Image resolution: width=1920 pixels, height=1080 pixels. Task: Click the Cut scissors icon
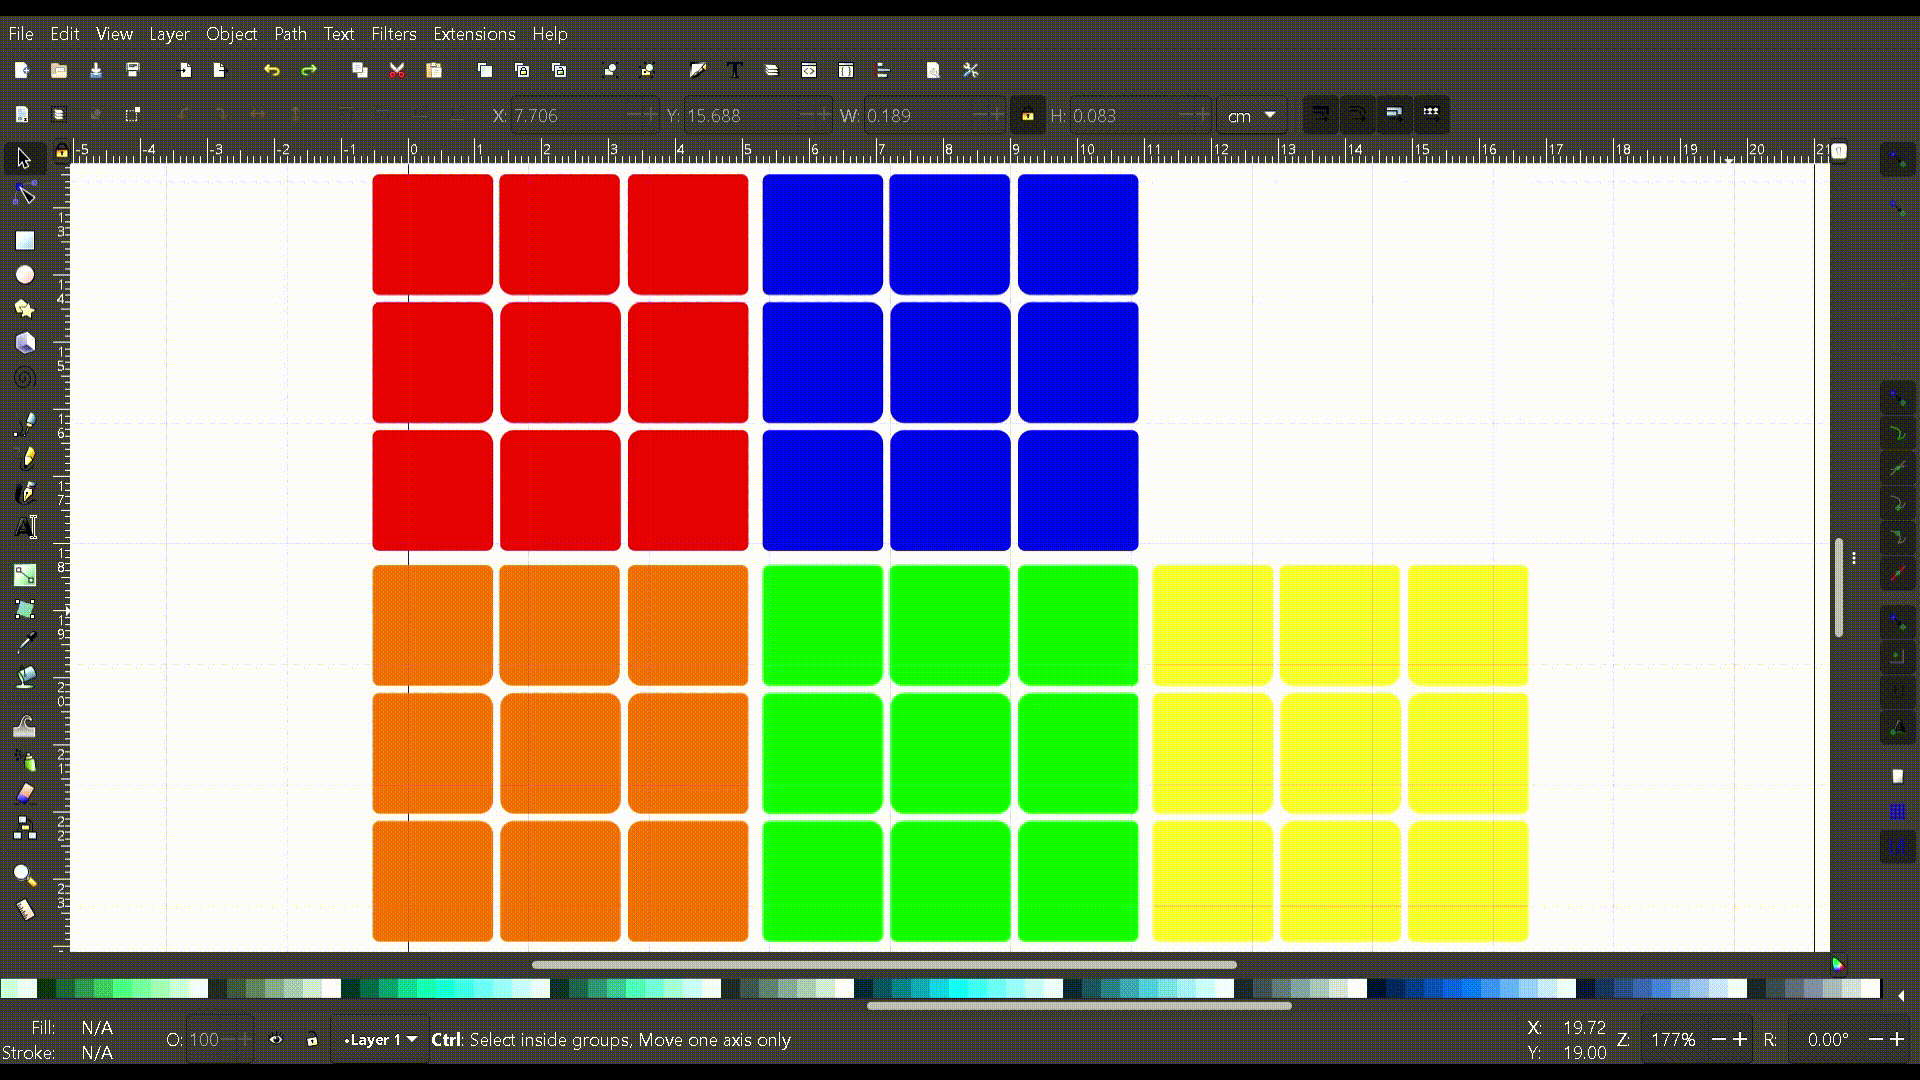click(397, 70)
